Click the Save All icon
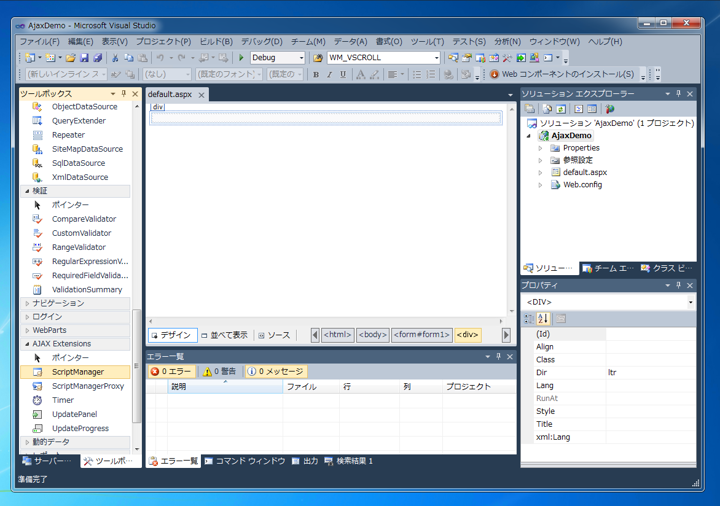 coord(97,58)
